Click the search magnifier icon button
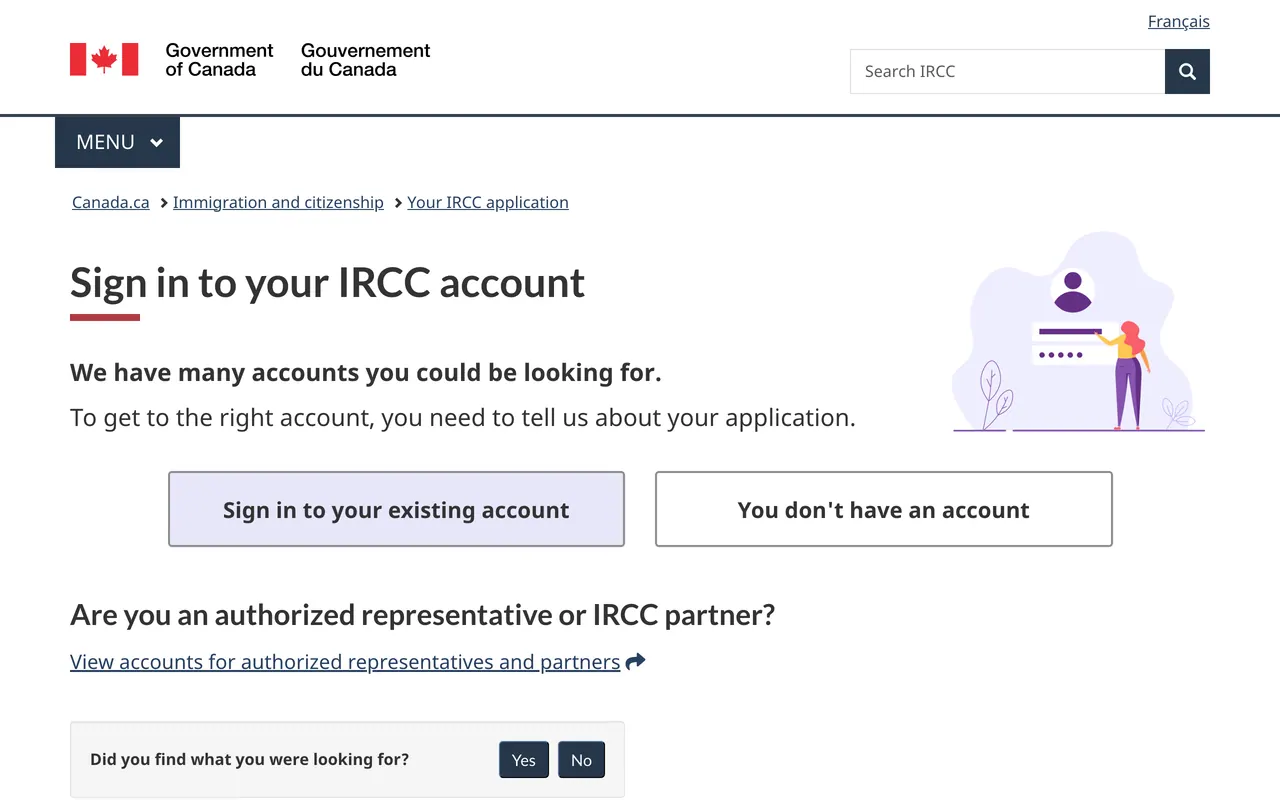This screenshot has height=800, width=1280. [x=1187, y=71]
